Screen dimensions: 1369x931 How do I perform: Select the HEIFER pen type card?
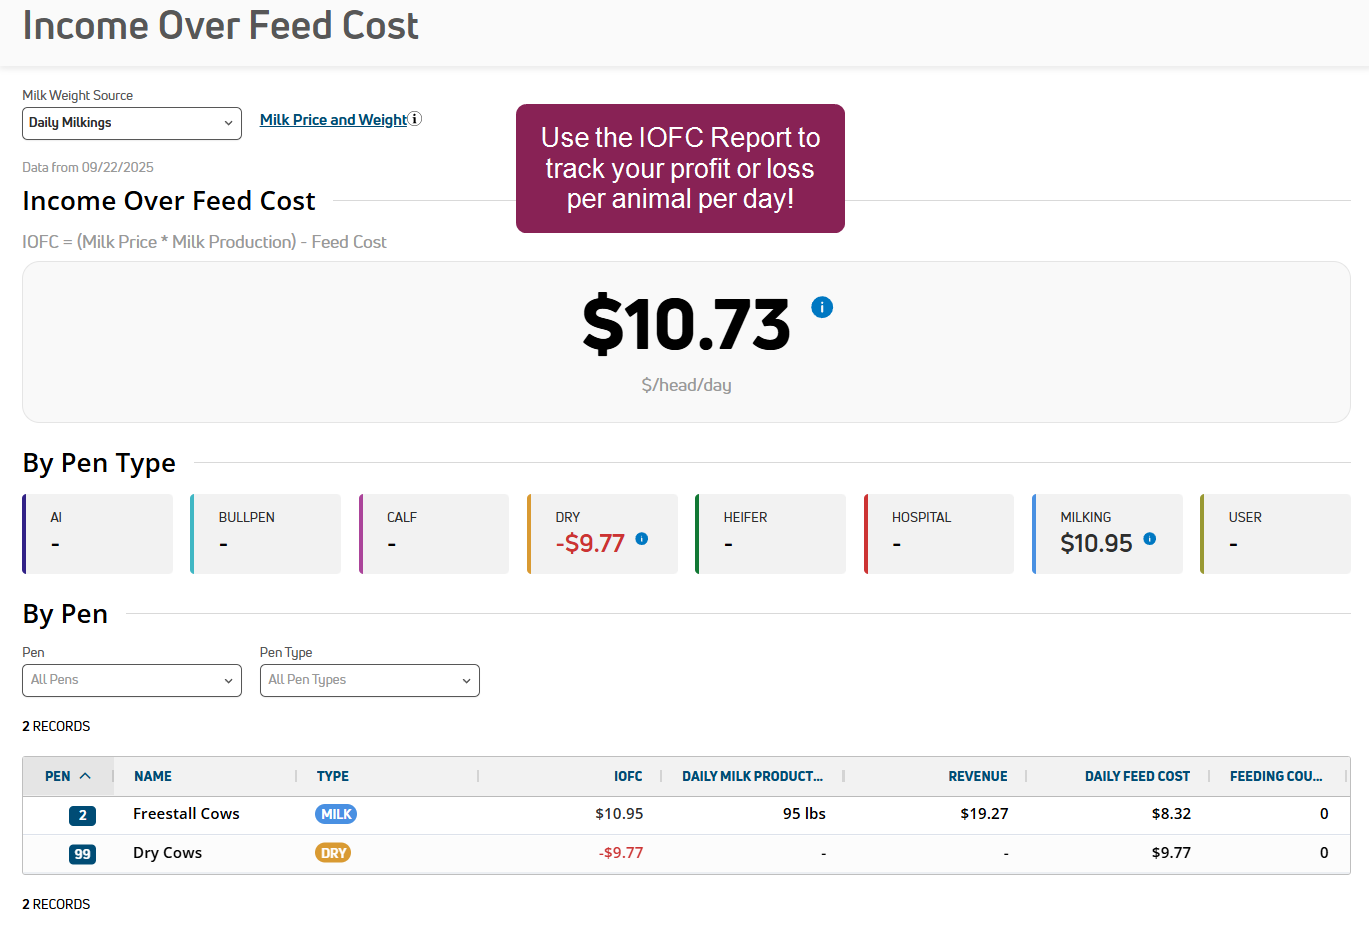[x=770, y=534]
